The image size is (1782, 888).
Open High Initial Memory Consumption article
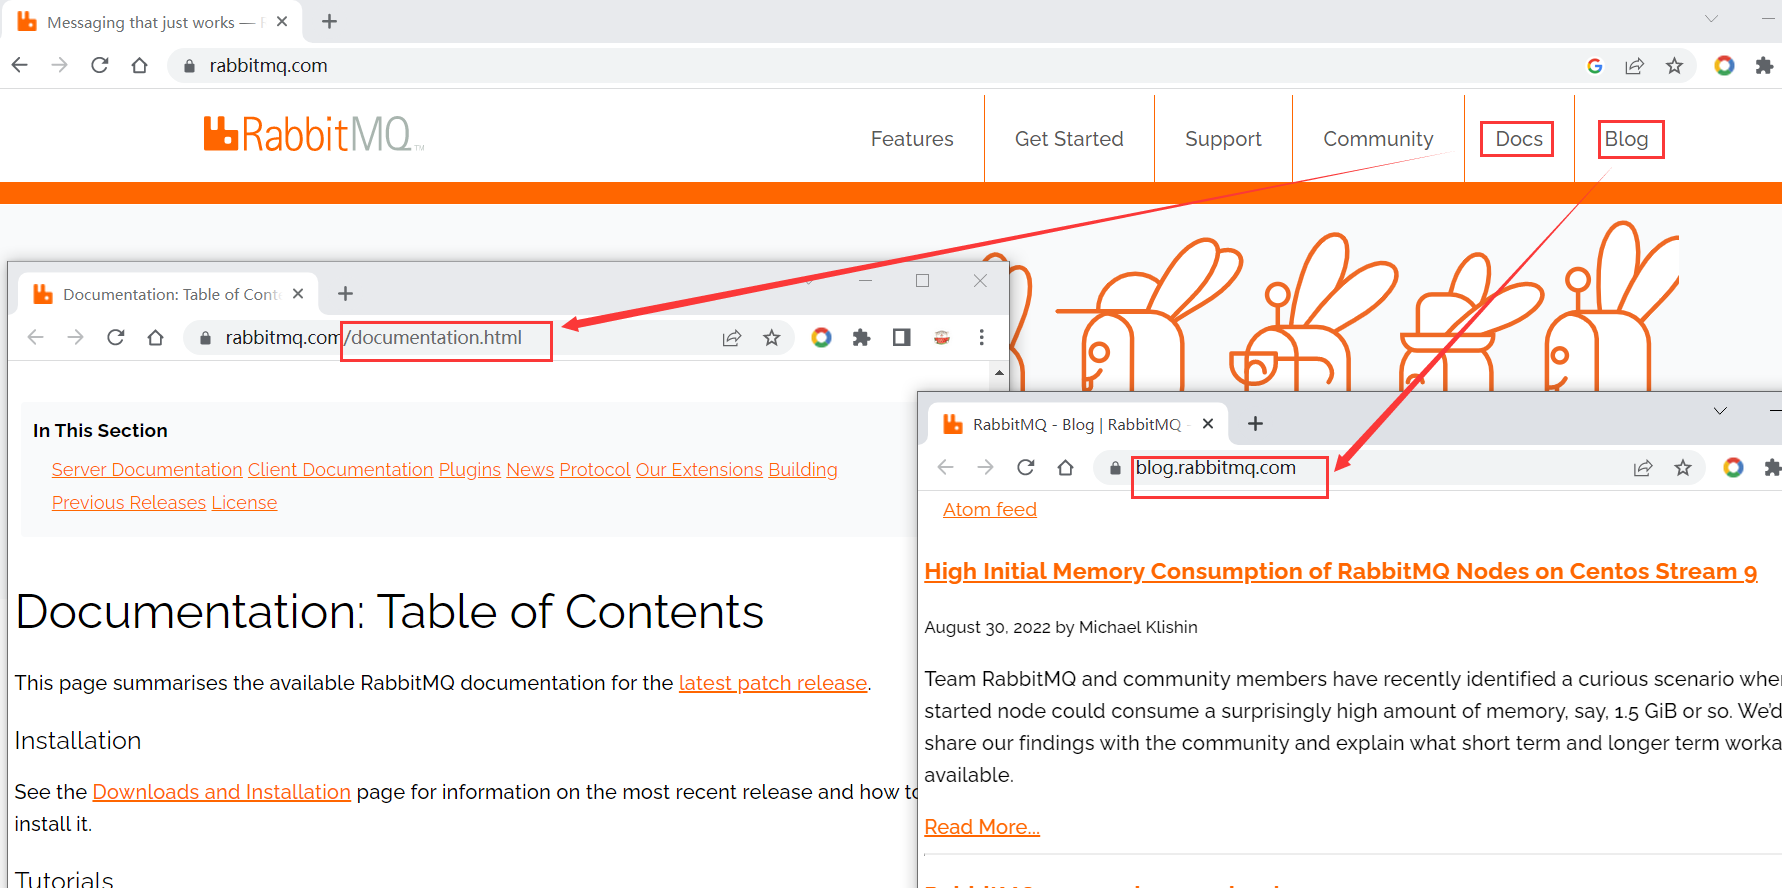click(1341, 571)
